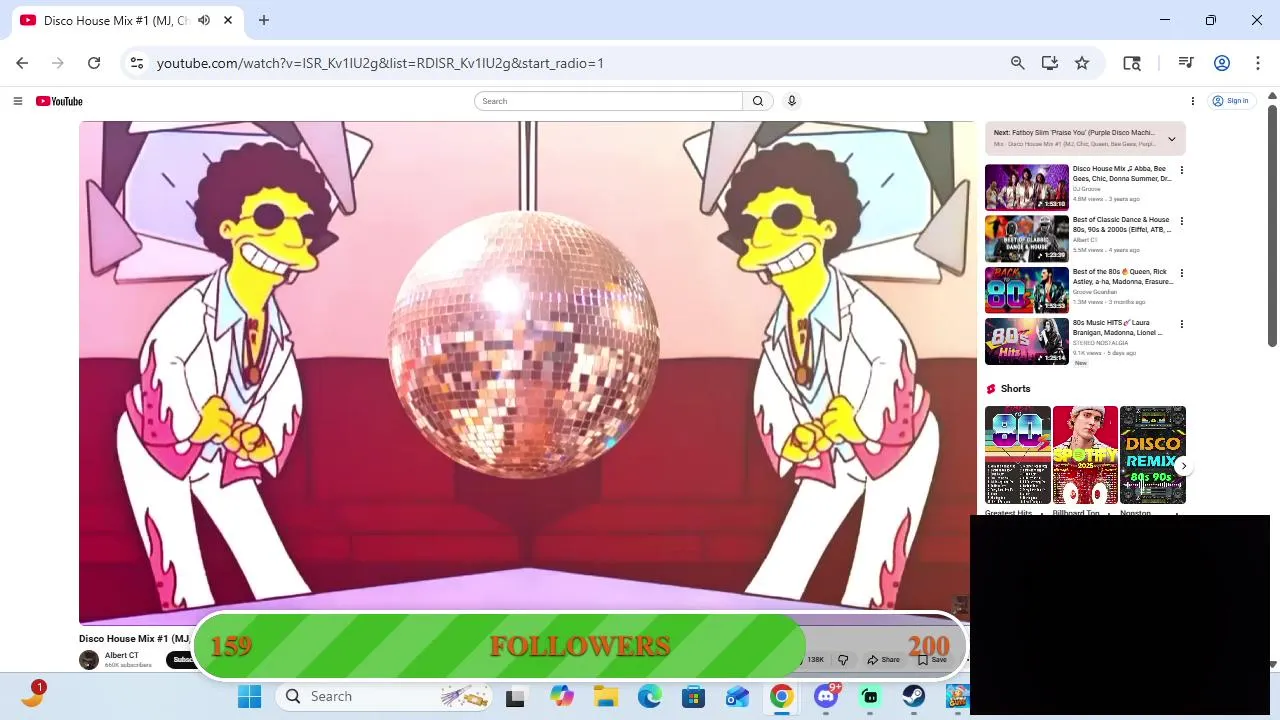Open the Albert CT channel name link
The width and height of the screenshot is (1280, 720).
tap(122, 656)
